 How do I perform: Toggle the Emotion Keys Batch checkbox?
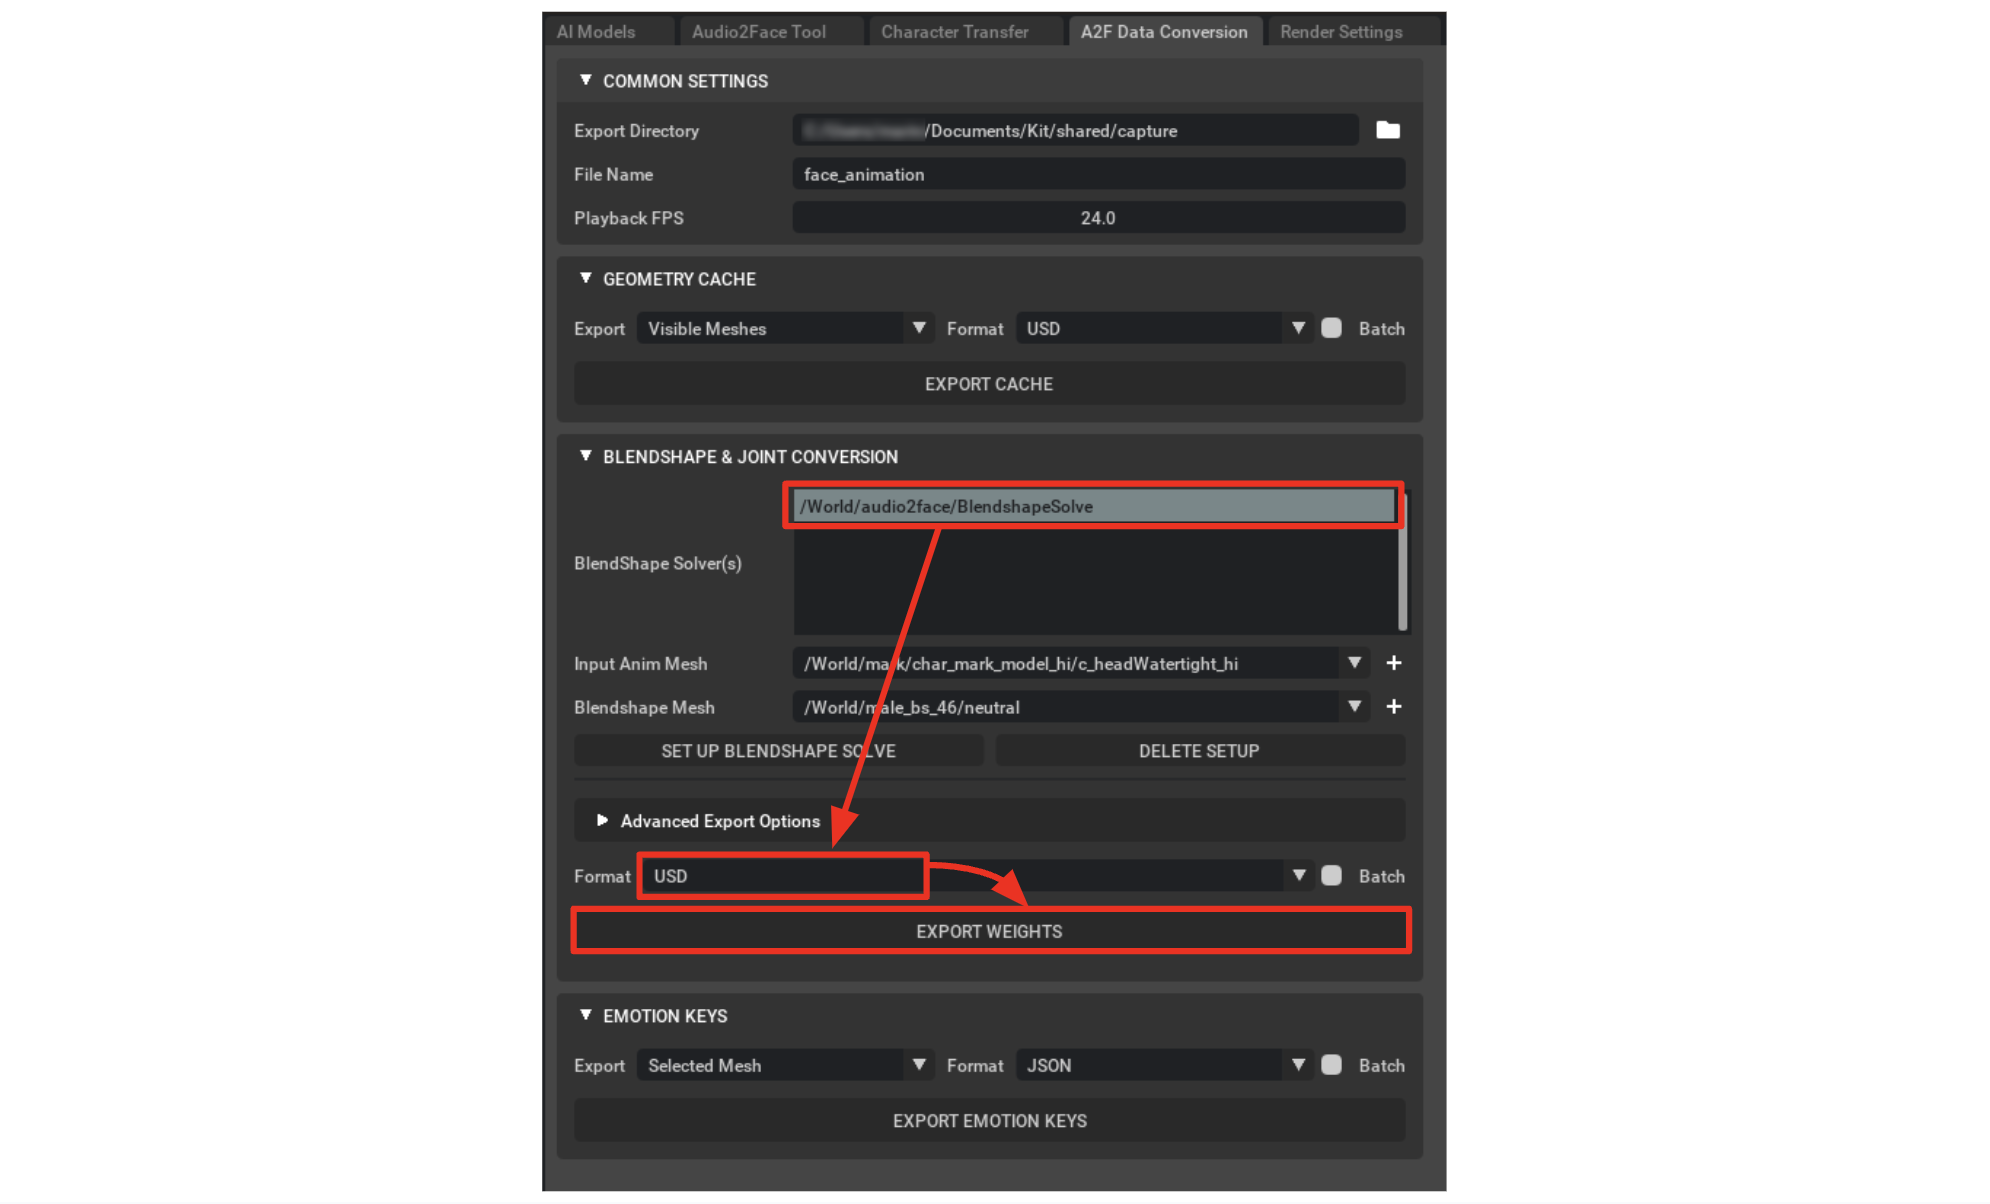pyautogui.click(x=1321, y=1066)
